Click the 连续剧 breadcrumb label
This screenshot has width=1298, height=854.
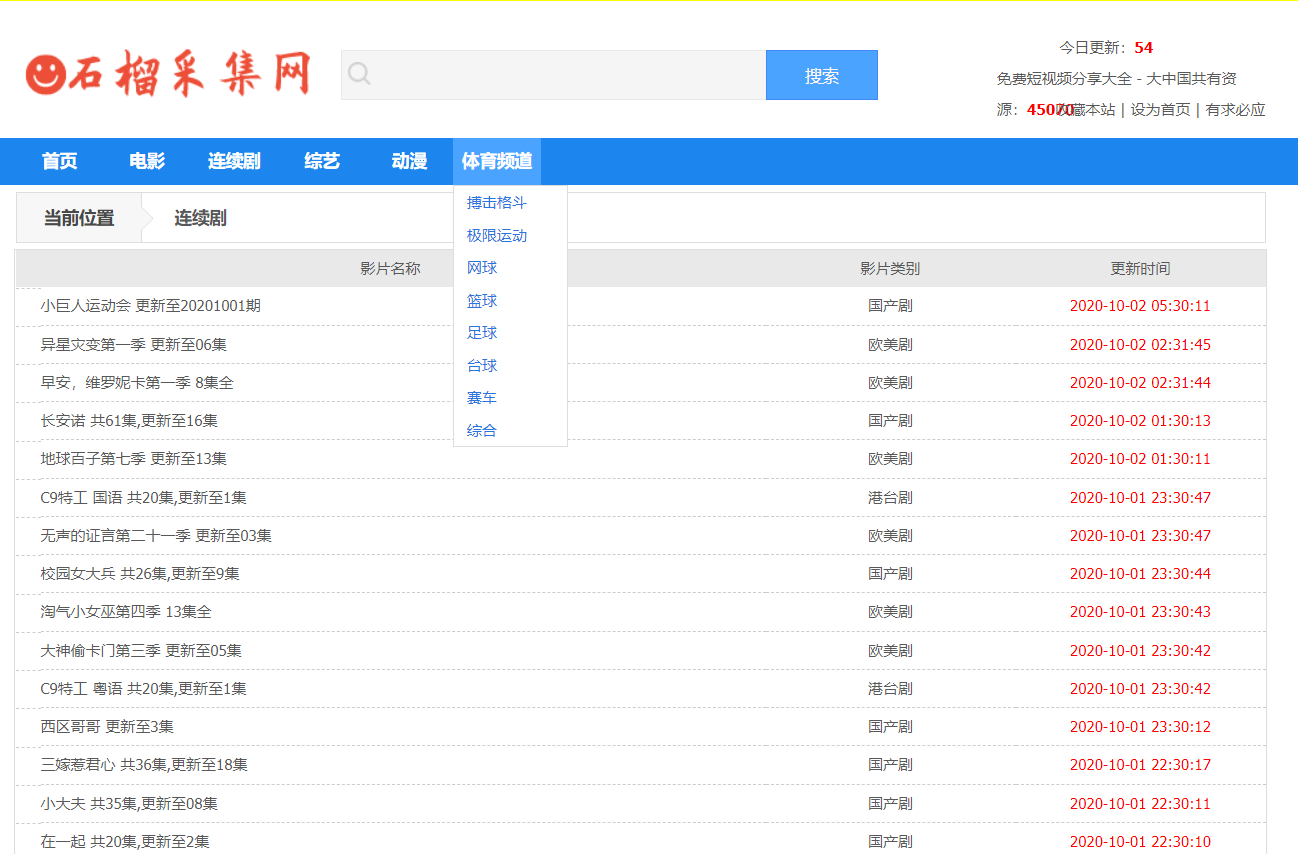(x=199, y=217)
